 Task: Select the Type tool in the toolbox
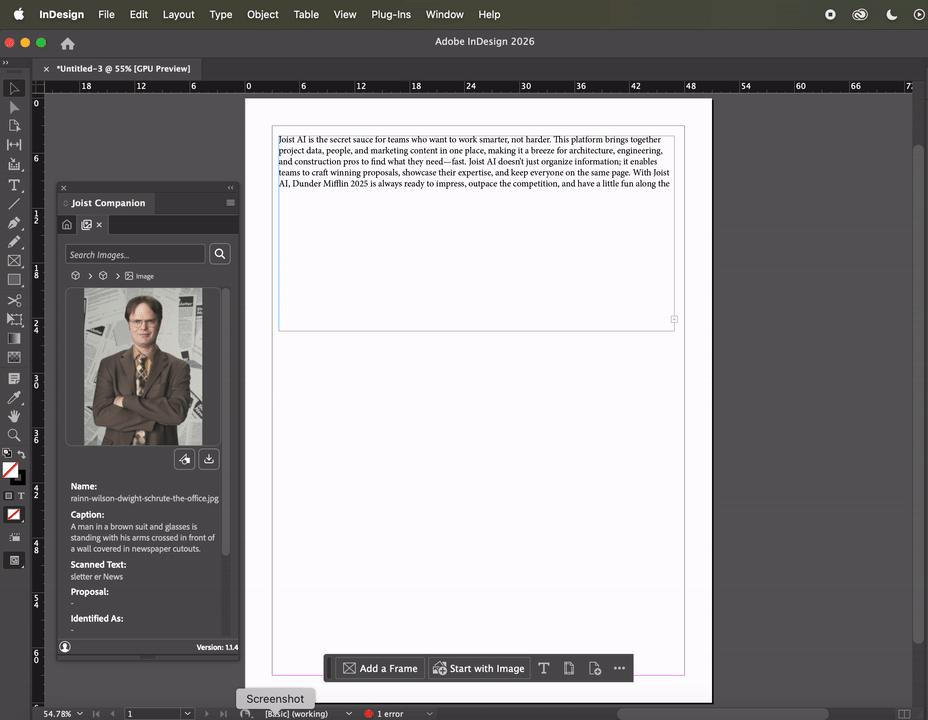coord(14,185)
